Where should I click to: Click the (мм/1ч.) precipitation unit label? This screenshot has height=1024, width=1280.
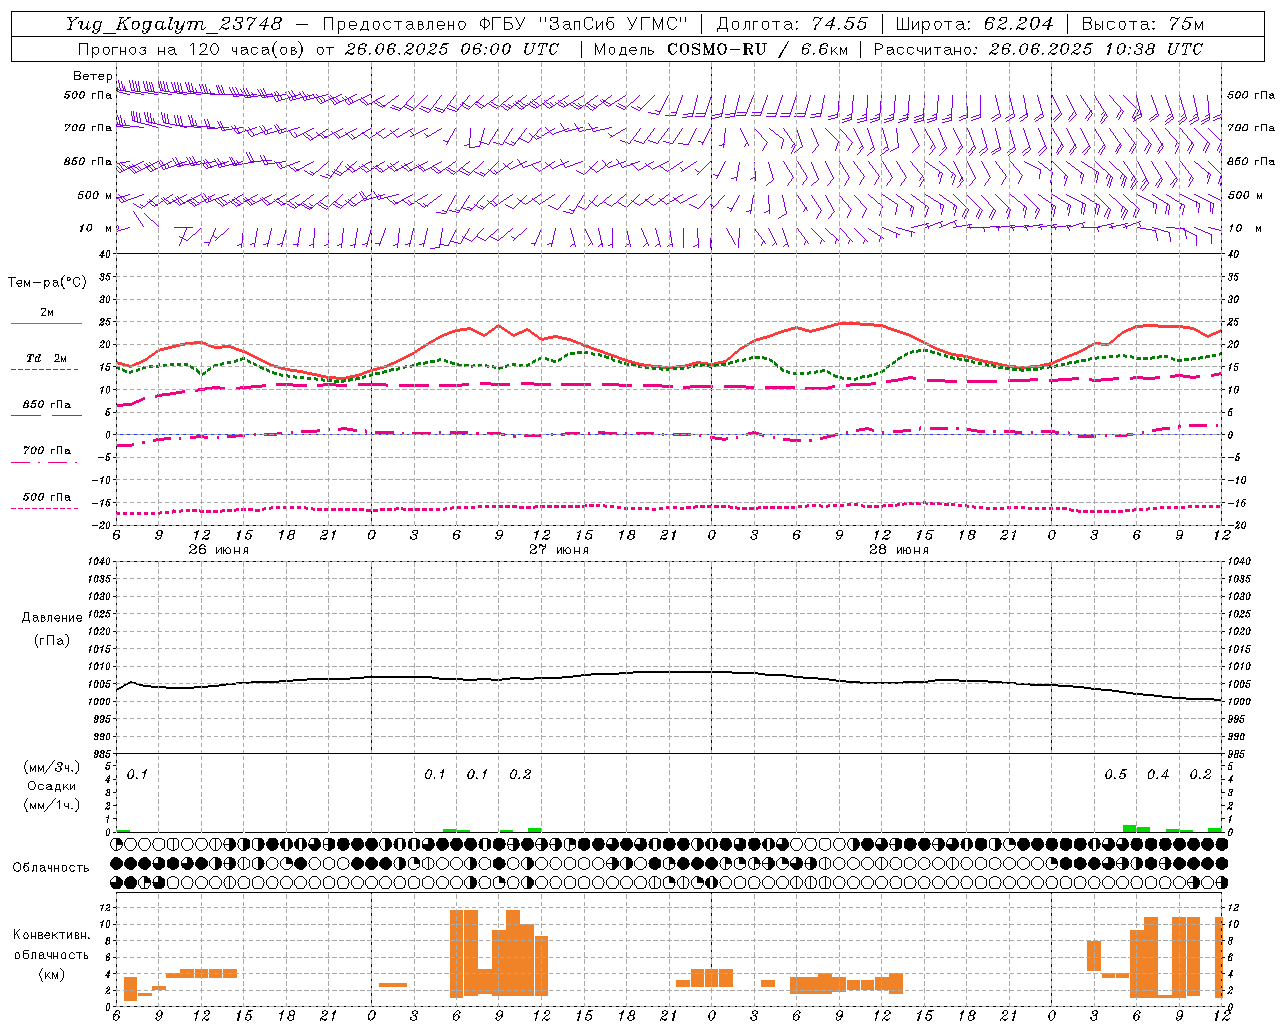[52, 804]
